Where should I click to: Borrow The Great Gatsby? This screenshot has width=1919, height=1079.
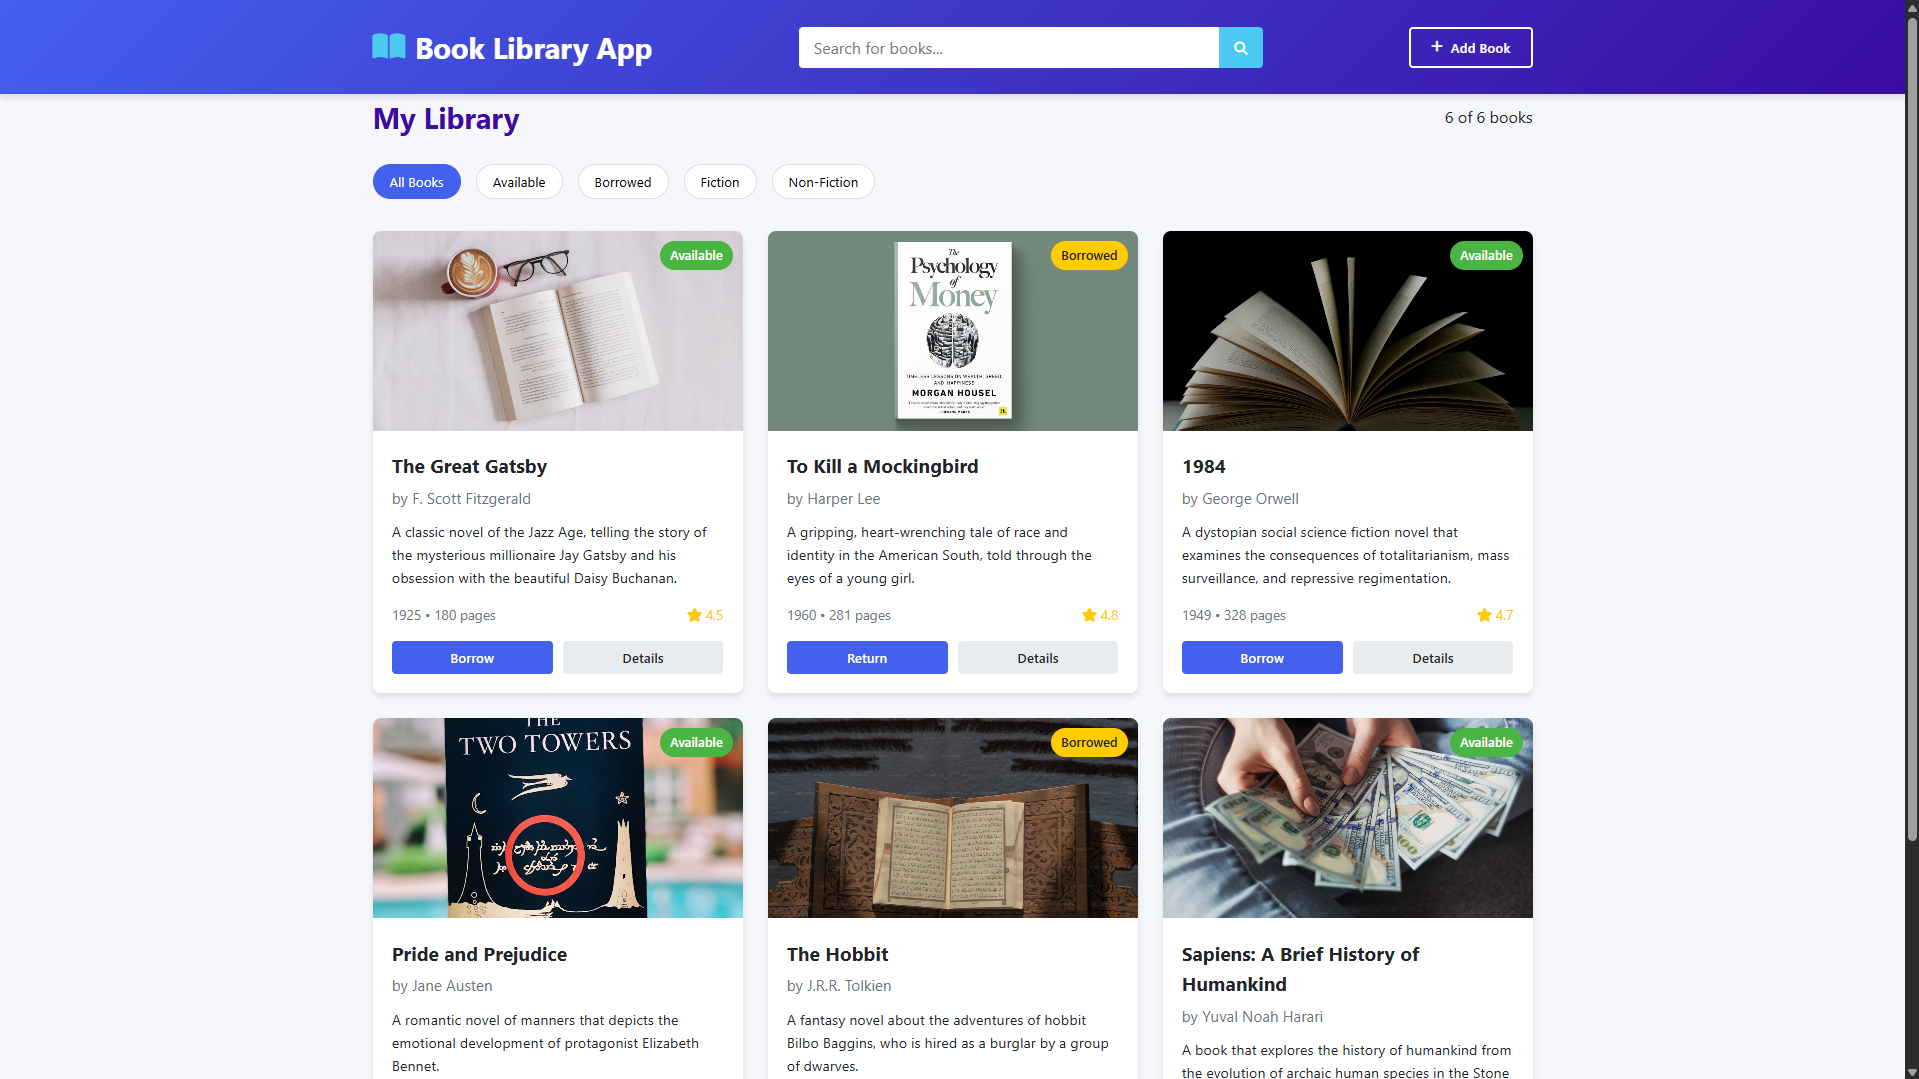(x=472, y=658)
